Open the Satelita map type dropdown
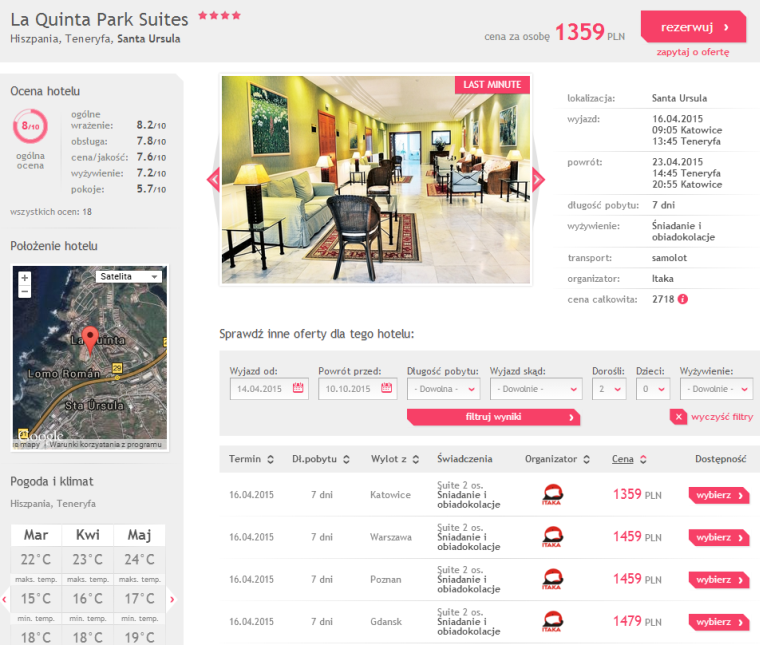 pyautogui.click(x=129, y=277)
